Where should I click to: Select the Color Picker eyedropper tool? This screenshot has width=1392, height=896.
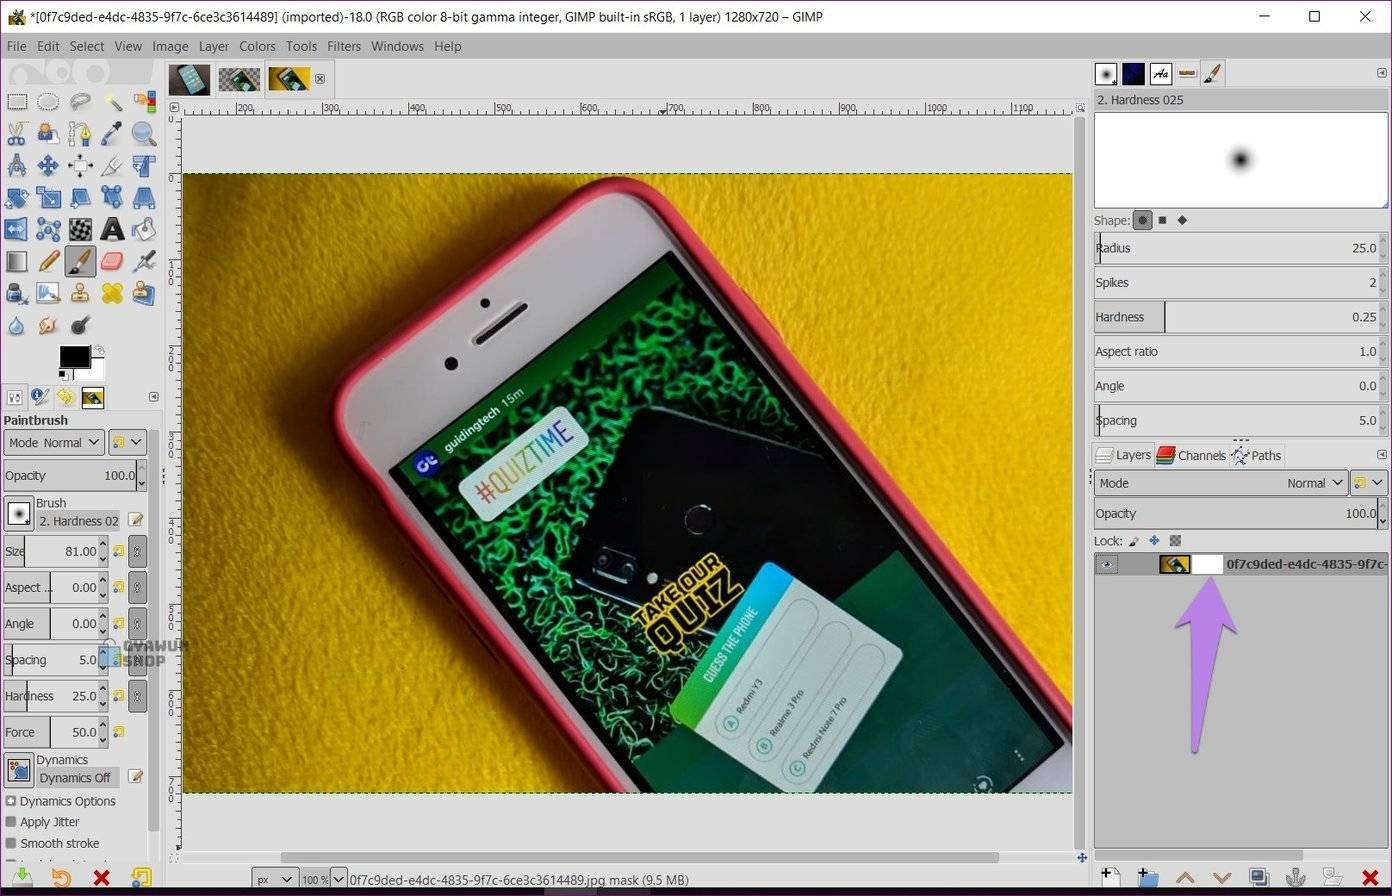click(x=112, y=134)
